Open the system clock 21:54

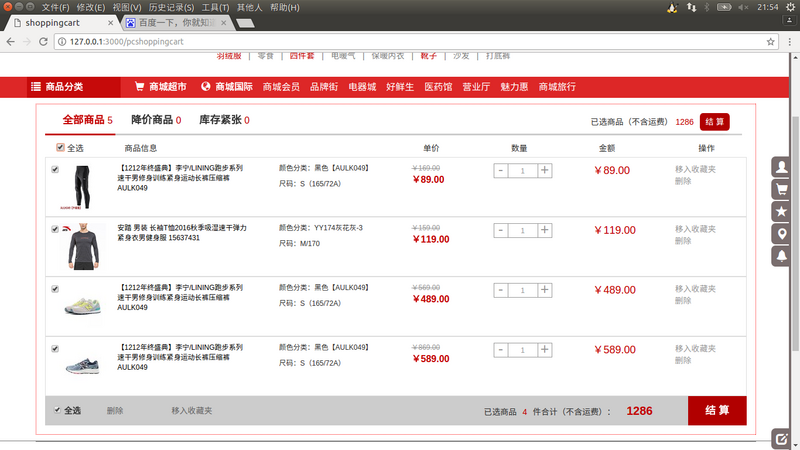(x=767, y=7)
